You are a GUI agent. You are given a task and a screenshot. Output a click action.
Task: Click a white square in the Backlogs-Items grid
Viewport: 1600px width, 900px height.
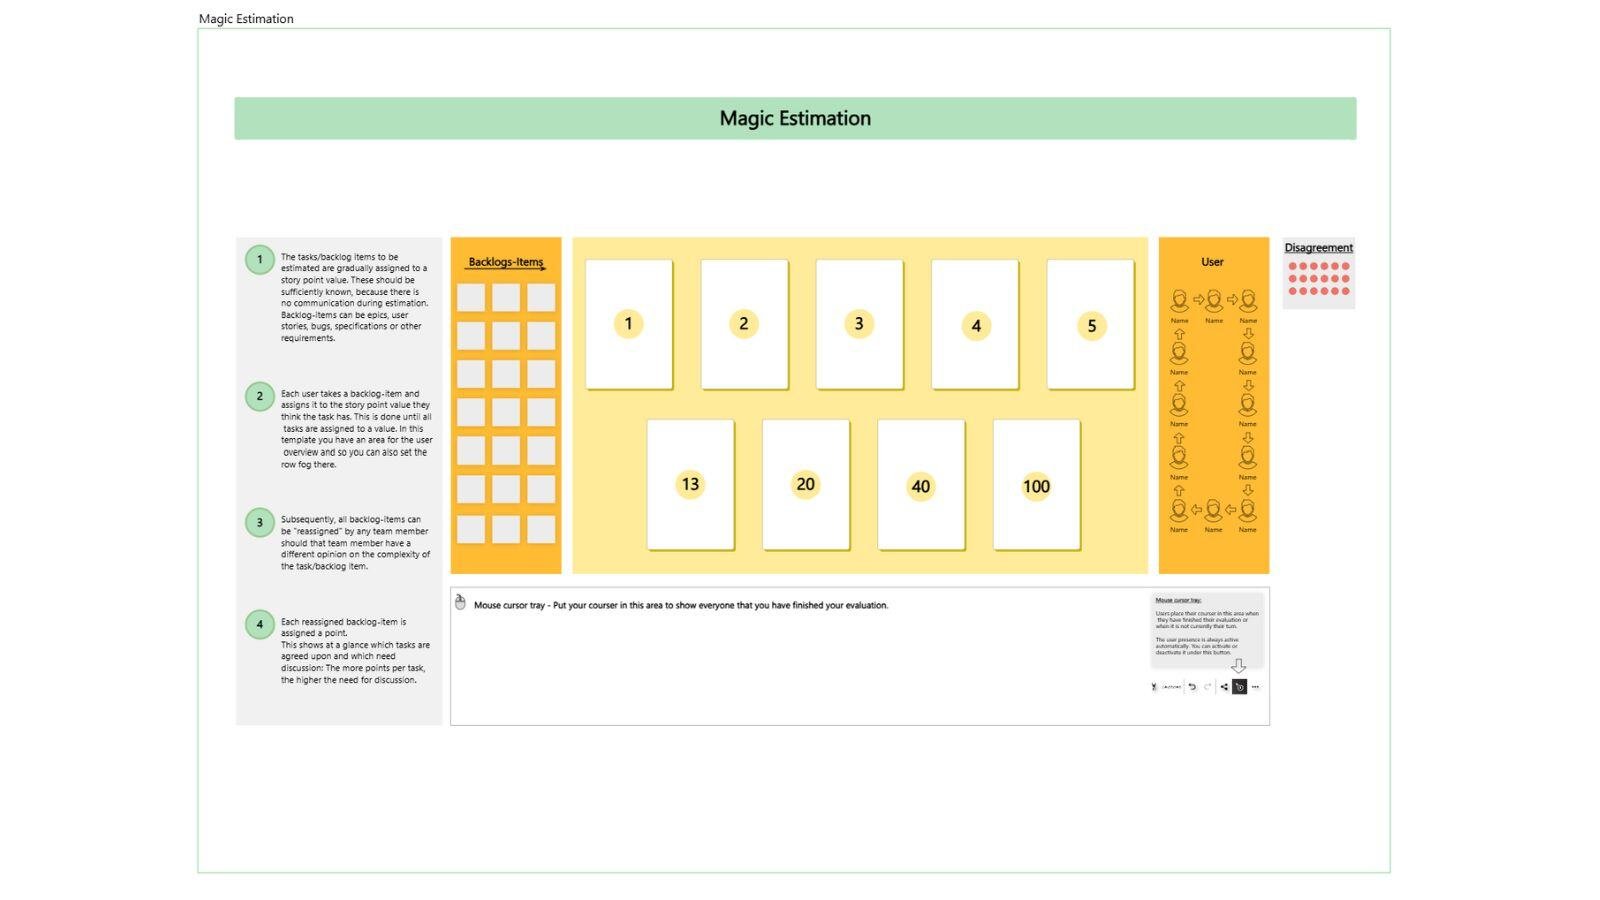[x=470, y=297]
